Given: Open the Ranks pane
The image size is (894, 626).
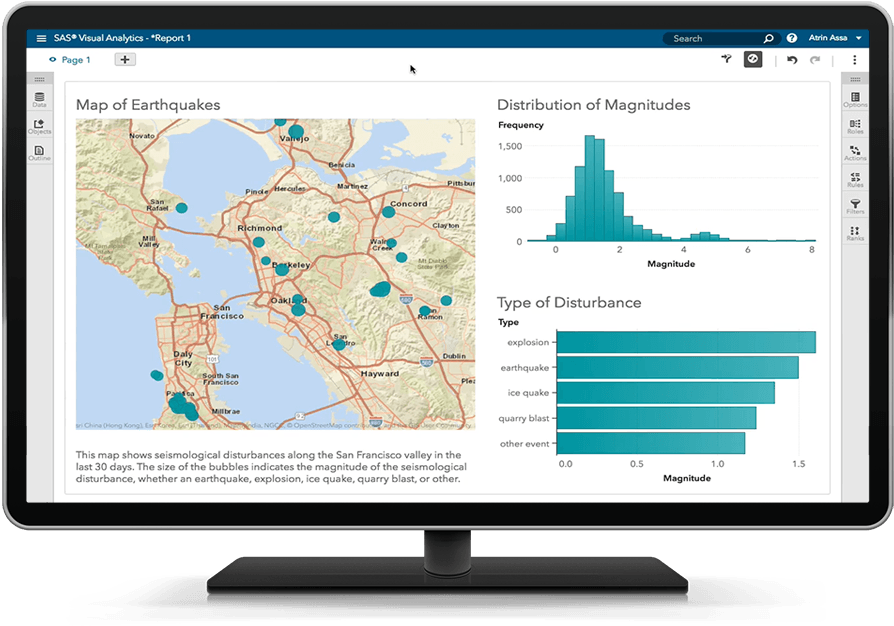Looking at the screenshot, I should click(855, 234).
